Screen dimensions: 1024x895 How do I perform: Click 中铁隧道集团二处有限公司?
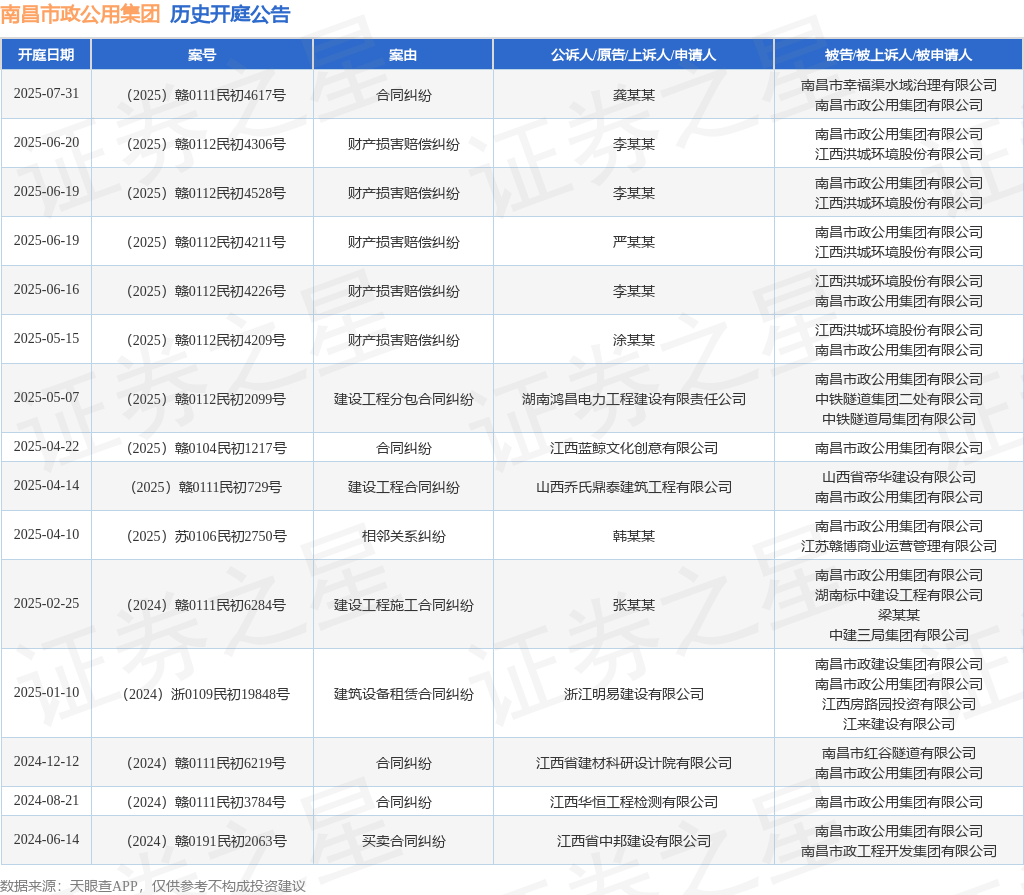coord(899,399)
